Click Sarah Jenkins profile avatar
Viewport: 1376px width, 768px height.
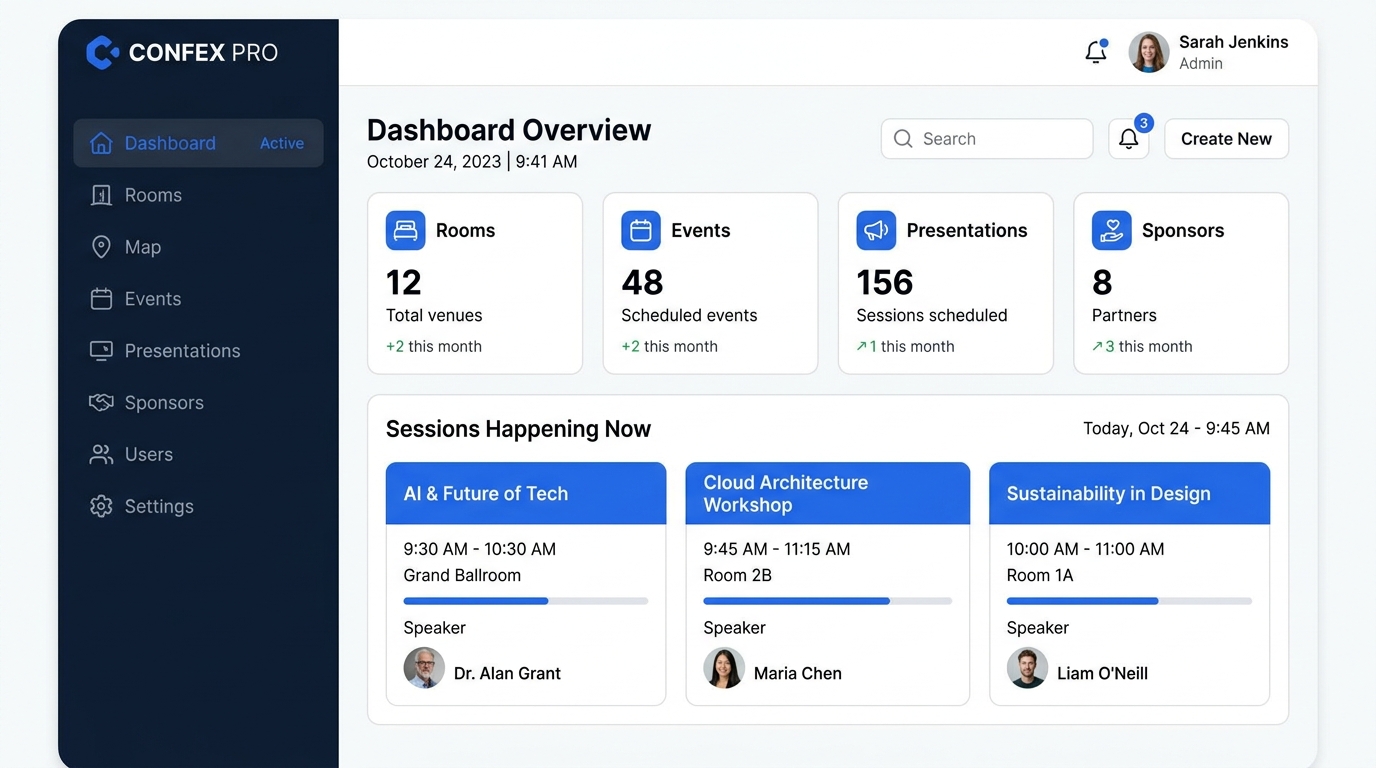pos(1149,52)
